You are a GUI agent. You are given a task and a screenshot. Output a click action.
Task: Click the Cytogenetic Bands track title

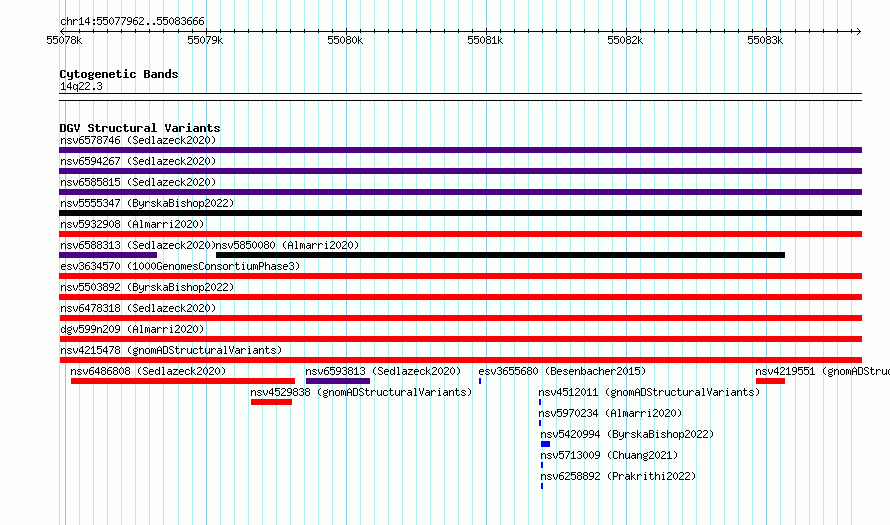point(119,74)
